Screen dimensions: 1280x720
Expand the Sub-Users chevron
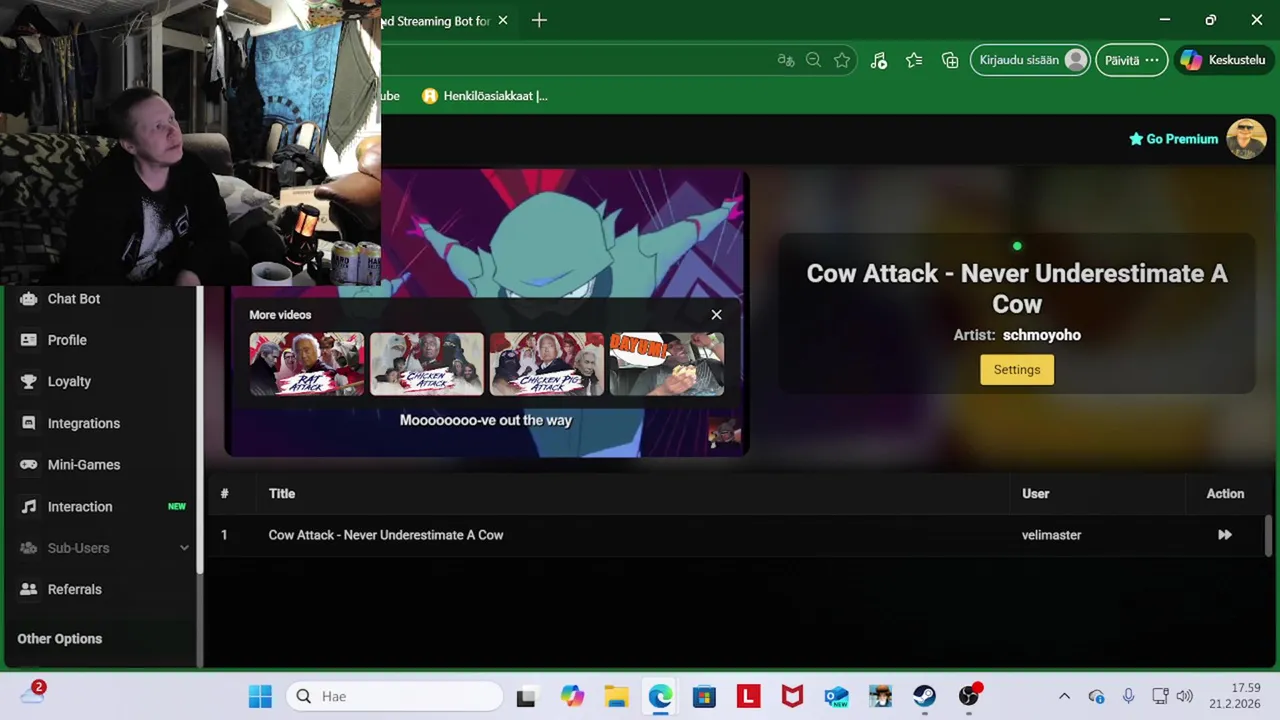pos(184,548)
